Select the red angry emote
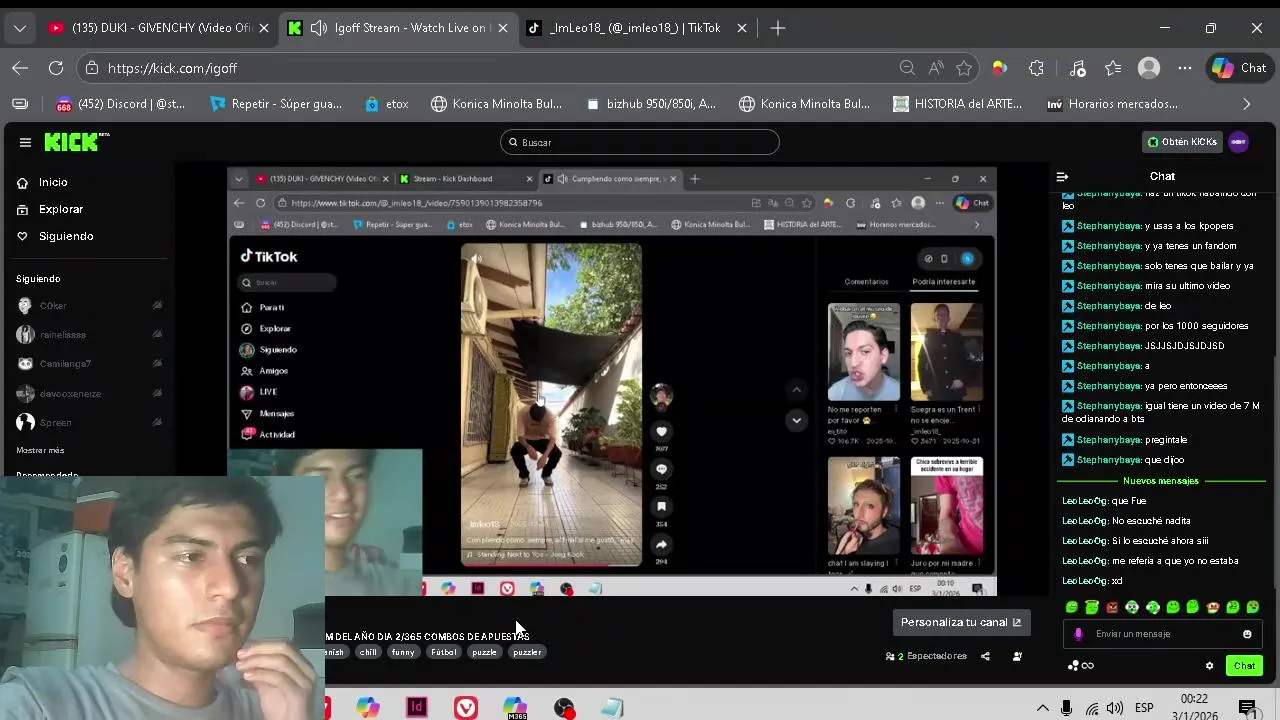The height and width of the screenshot is (720, 1280). (1112, 607)
